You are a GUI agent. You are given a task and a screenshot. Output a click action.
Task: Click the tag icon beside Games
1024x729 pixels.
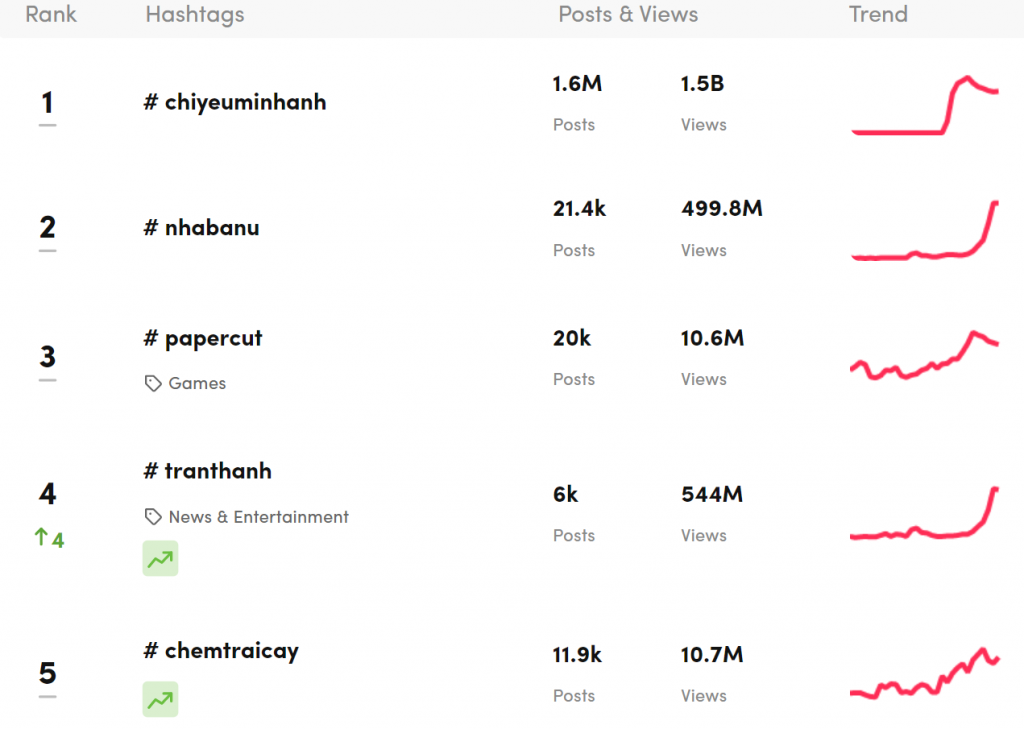pos(153,383)
